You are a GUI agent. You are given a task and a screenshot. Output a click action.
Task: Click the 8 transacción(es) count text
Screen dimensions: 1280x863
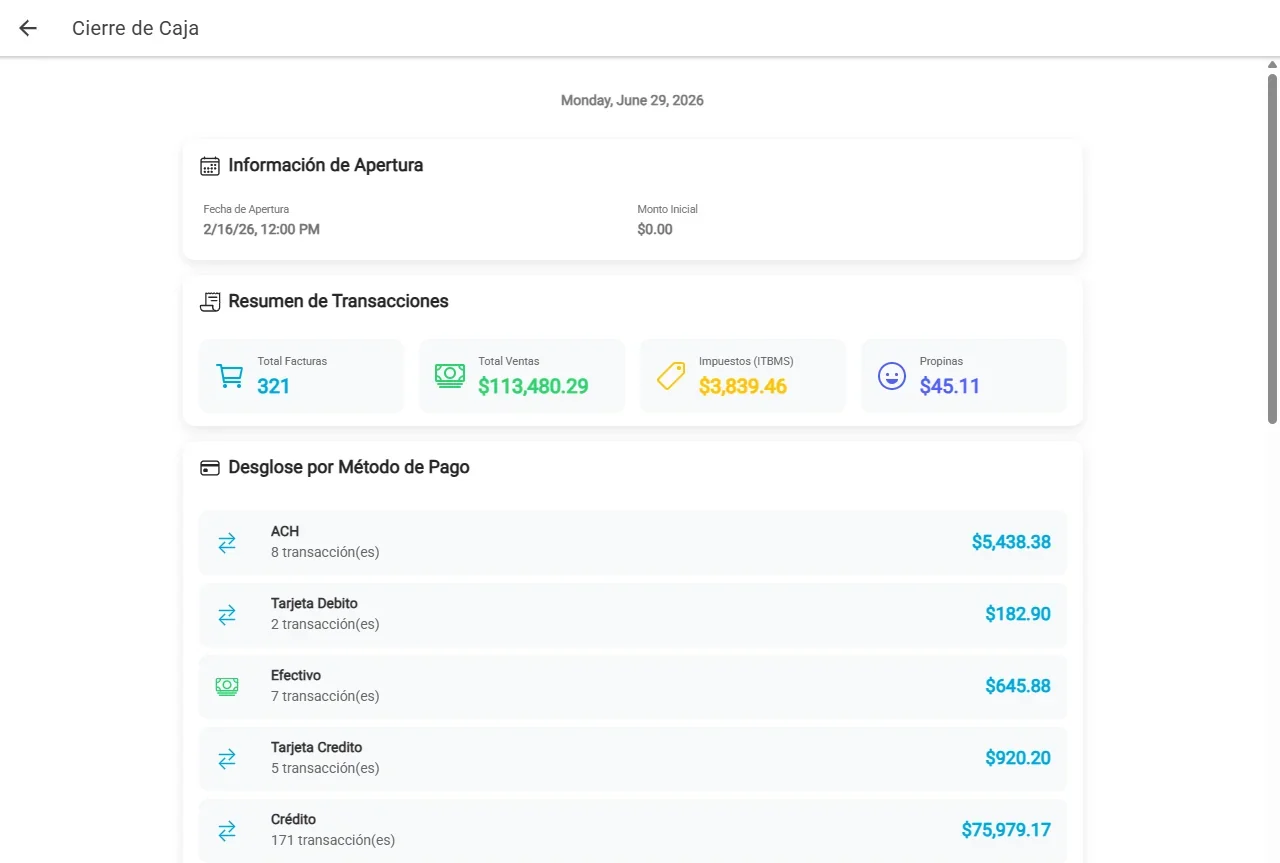[x=325, y=553]
